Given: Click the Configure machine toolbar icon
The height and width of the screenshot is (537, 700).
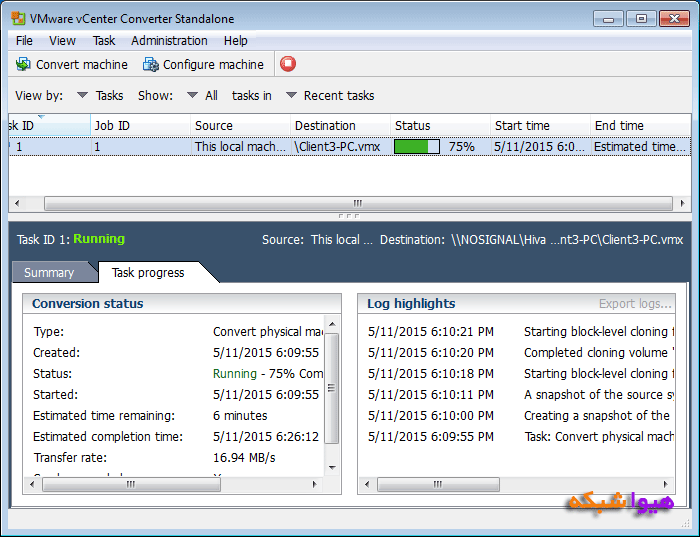Looking at the screenshot, I should 150,64.
